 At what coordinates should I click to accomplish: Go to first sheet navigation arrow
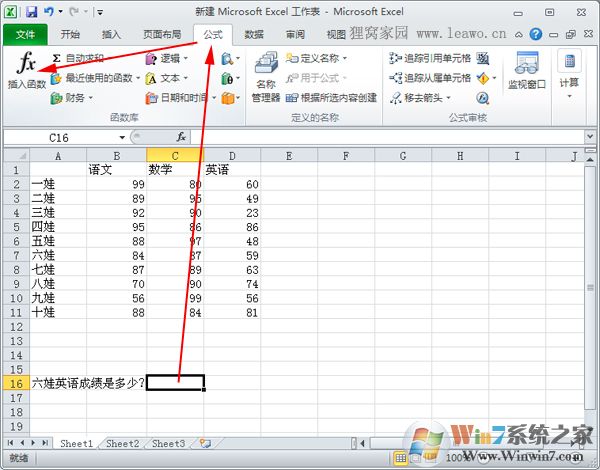point(10,443)
